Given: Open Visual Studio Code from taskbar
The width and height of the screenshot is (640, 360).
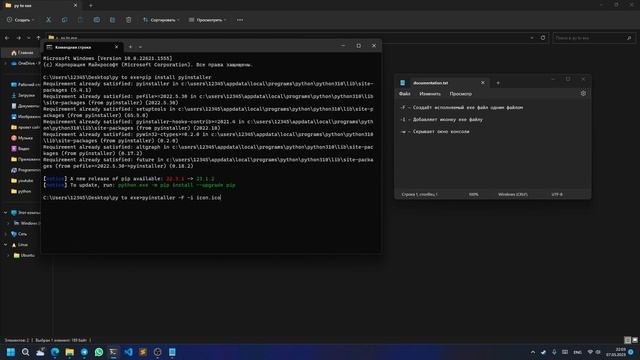Looking at the screenshot, I should 128,352.
